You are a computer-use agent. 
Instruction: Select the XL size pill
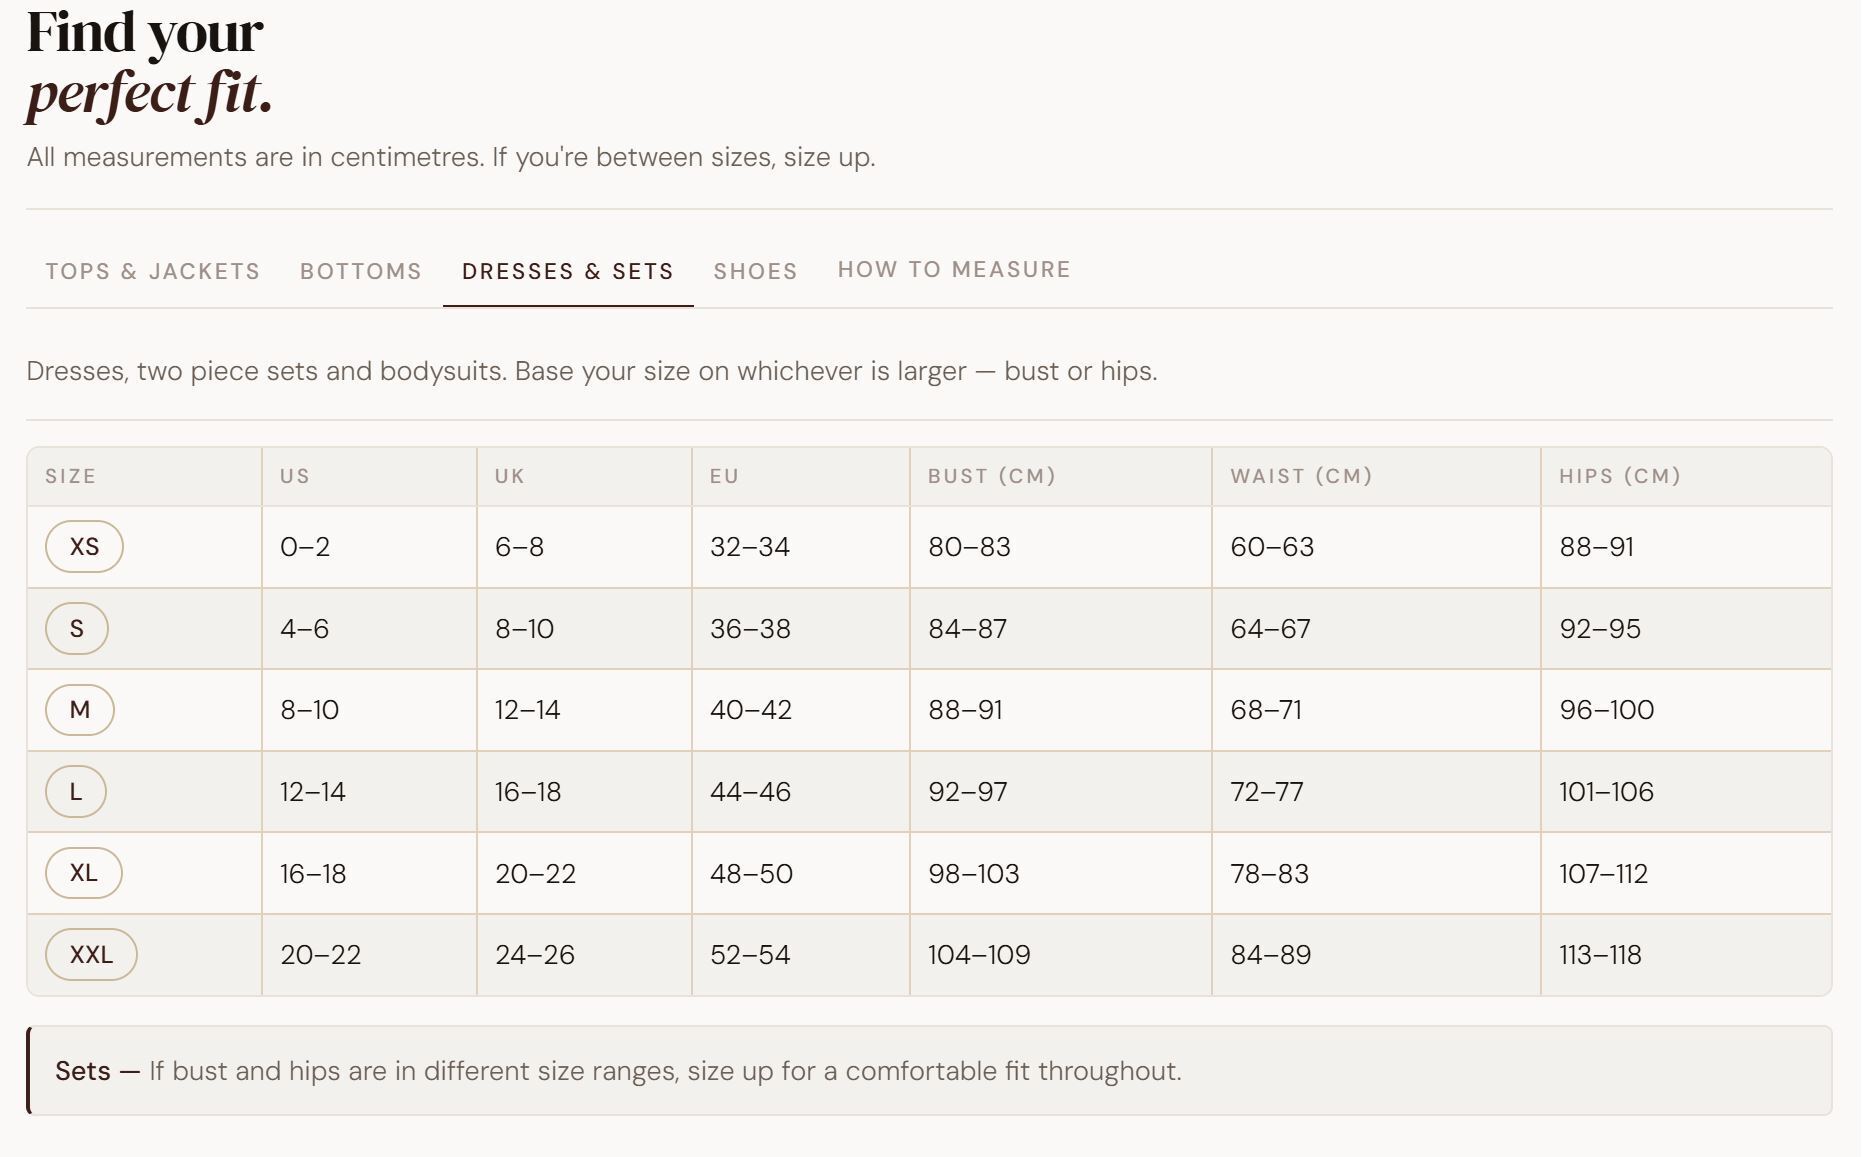pyautogui.click(x=84, y=873)
